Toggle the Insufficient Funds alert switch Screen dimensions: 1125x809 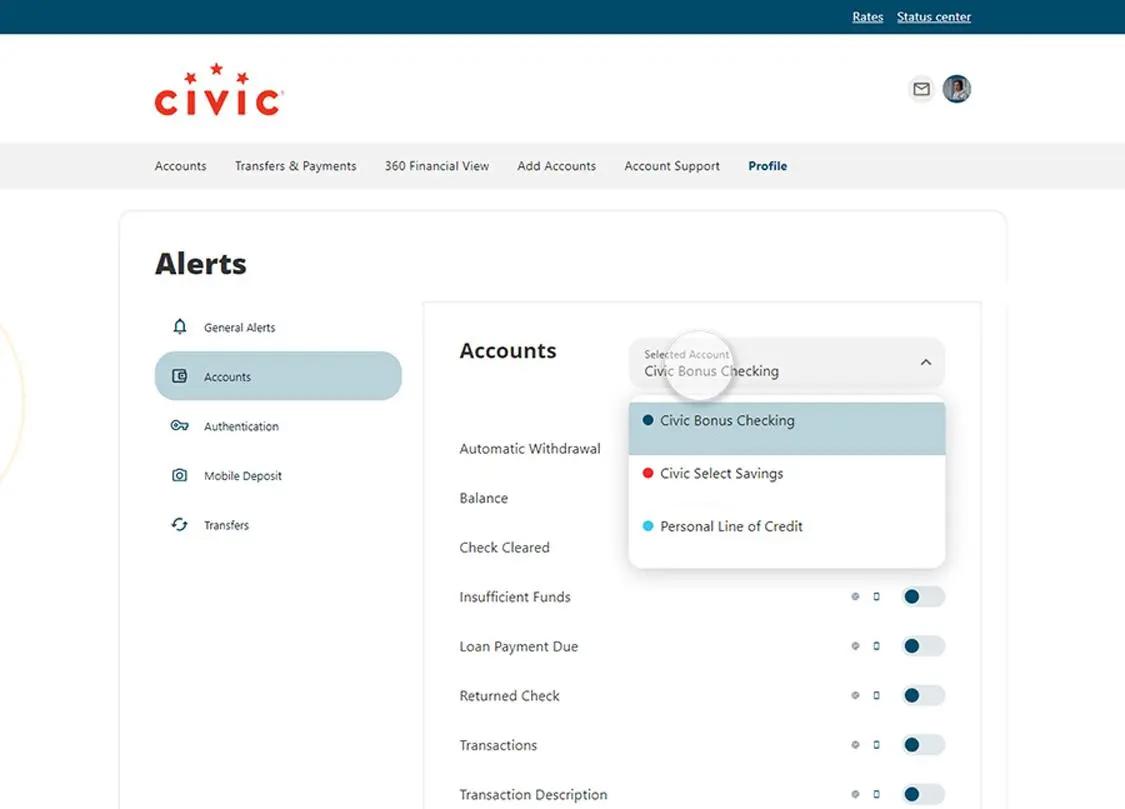tap(921, 596)
